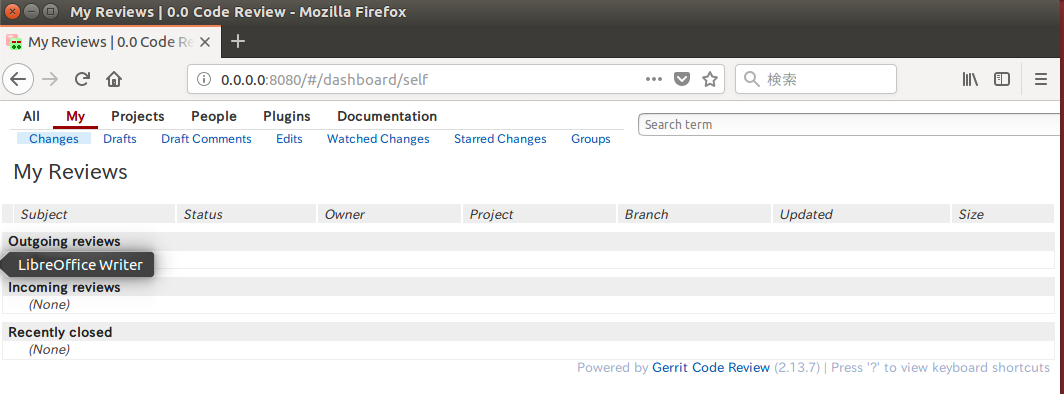Open the My menu in Gerrit
1064x394 pixels.
pyautogui.click(x=75, y=117)
